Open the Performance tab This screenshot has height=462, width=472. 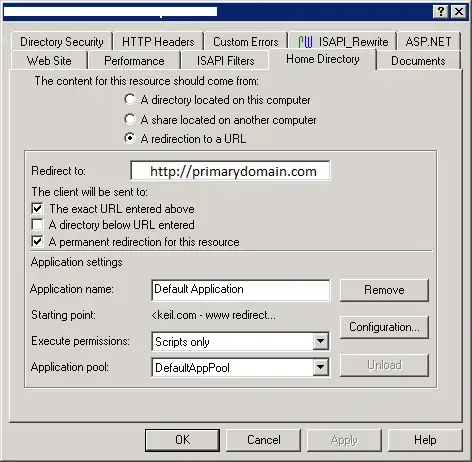(x=134, y=61)
